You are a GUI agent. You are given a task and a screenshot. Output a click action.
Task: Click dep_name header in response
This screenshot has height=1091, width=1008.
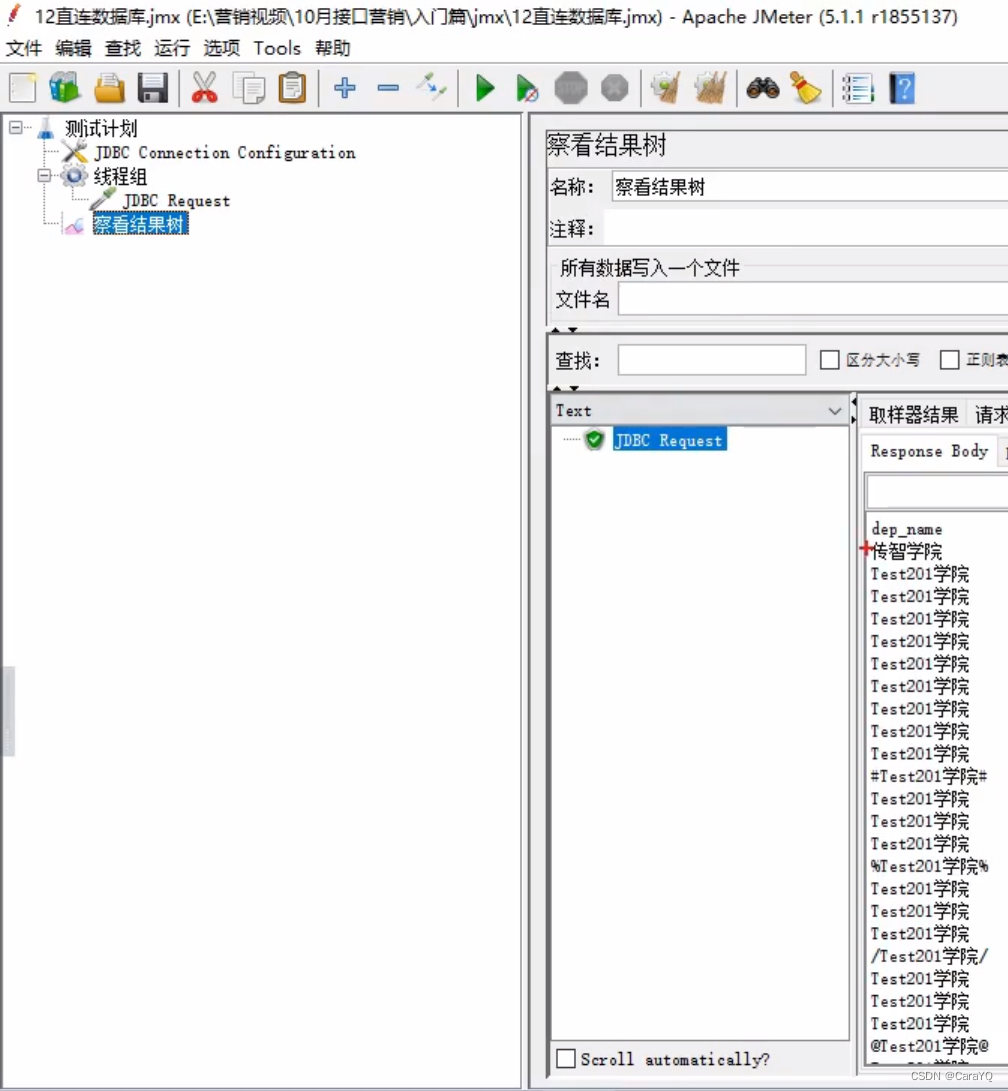click(x=906, y=529)
